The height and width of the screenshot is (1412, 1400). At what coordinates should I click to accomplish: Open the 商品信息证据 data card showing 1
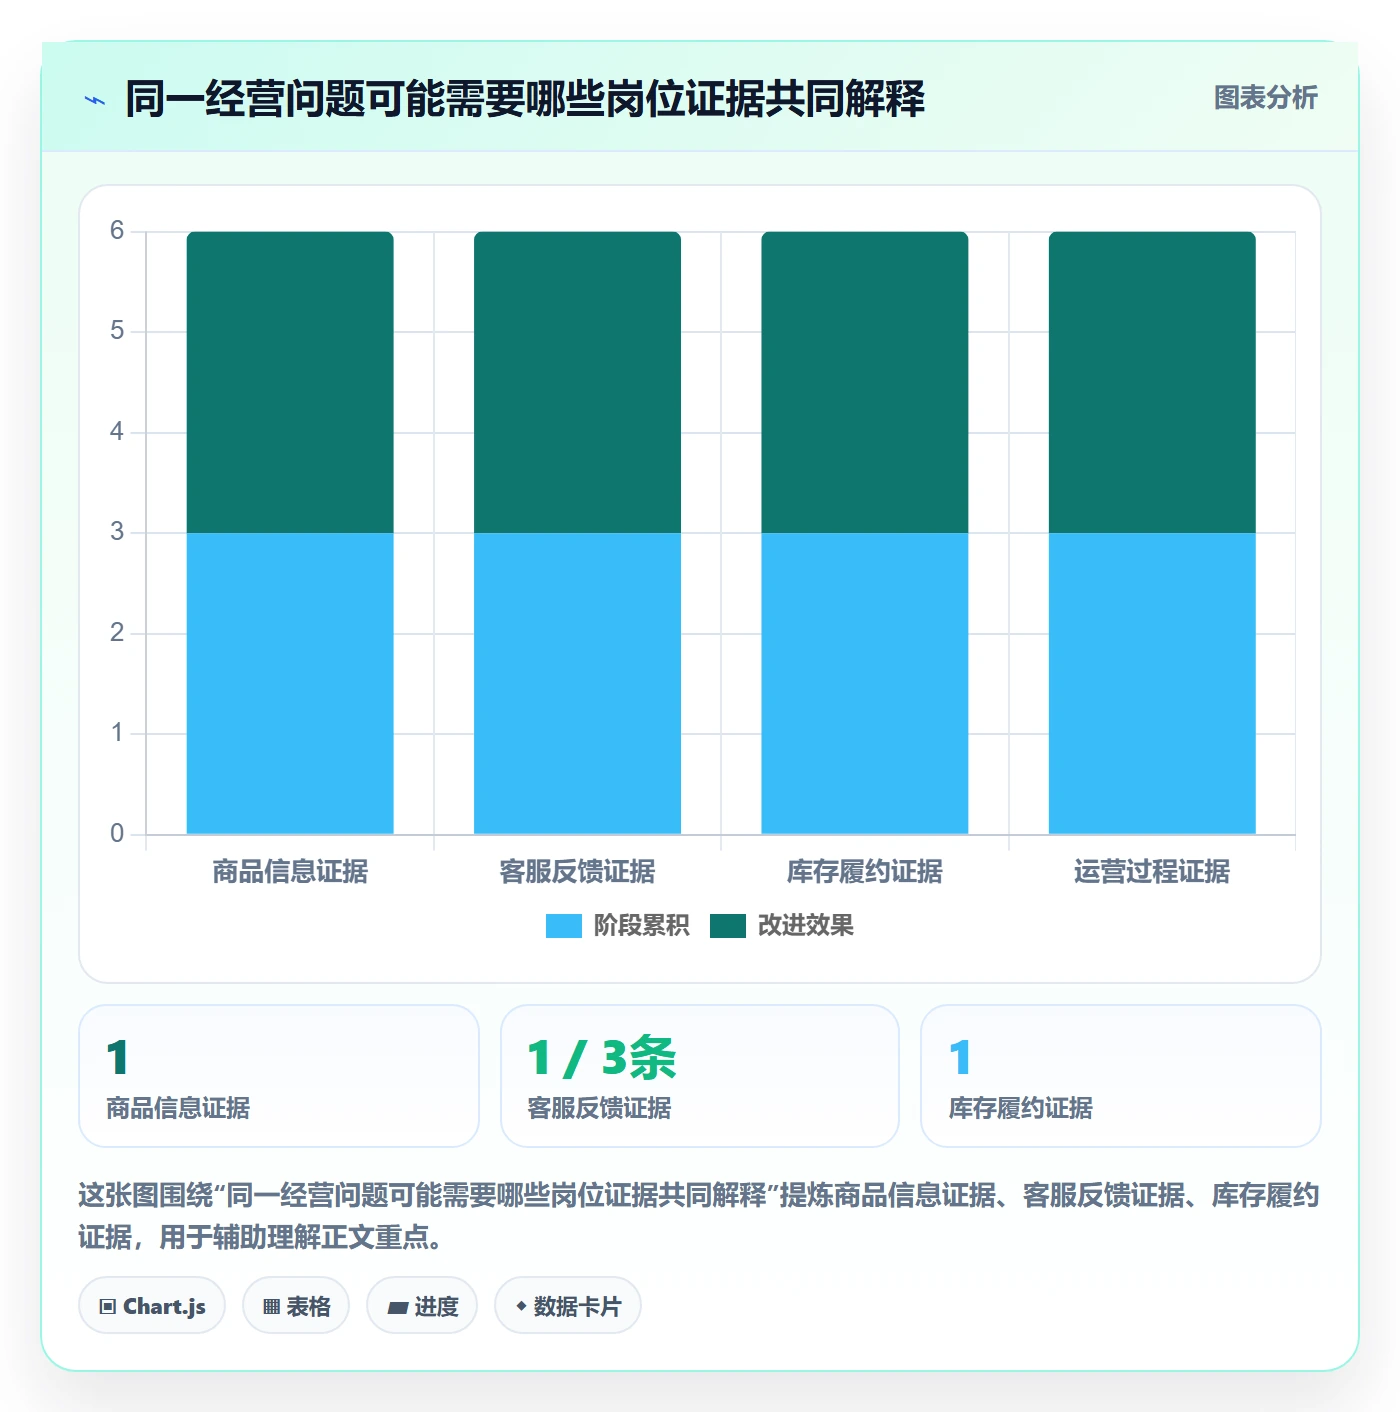point(279,1076)
